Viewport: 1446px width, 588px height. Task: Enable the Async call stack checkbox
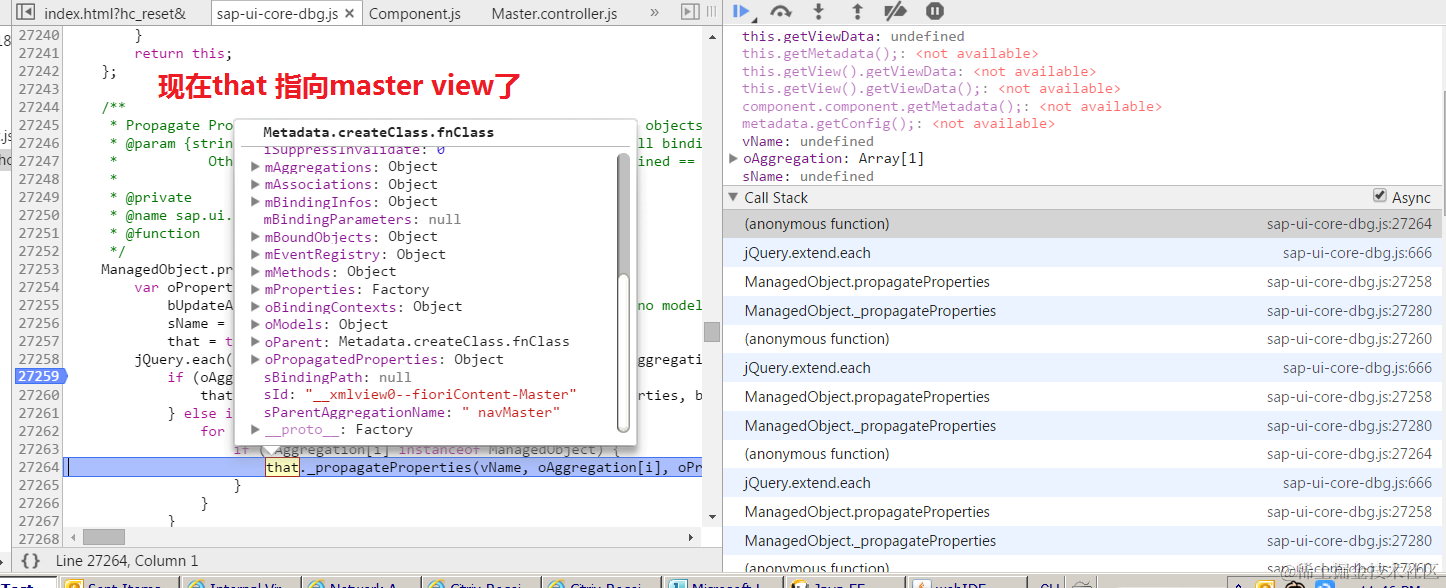point(1380,196)
